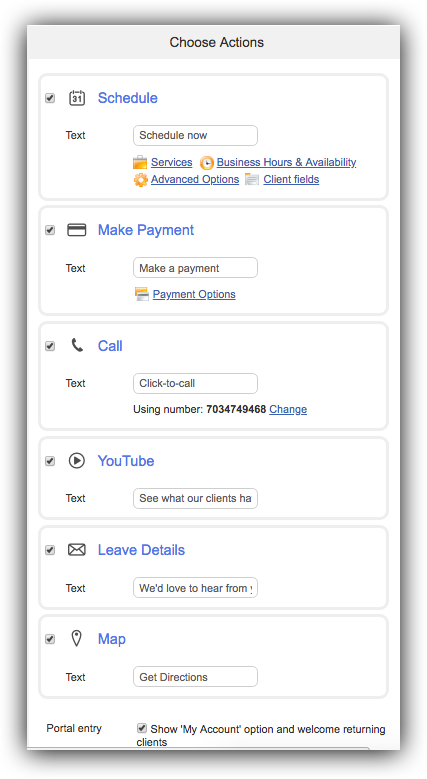Open the Client fields link
The width and height of the screenshot is (427, 779).
pyautogui.click(x=291, y=179)
